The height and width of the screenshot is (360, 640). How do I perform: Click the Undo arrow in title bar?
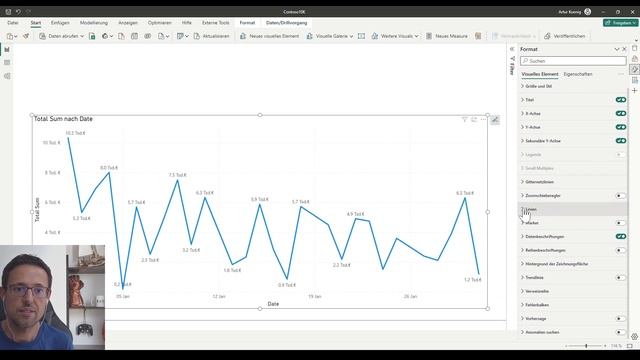point(18,12)
